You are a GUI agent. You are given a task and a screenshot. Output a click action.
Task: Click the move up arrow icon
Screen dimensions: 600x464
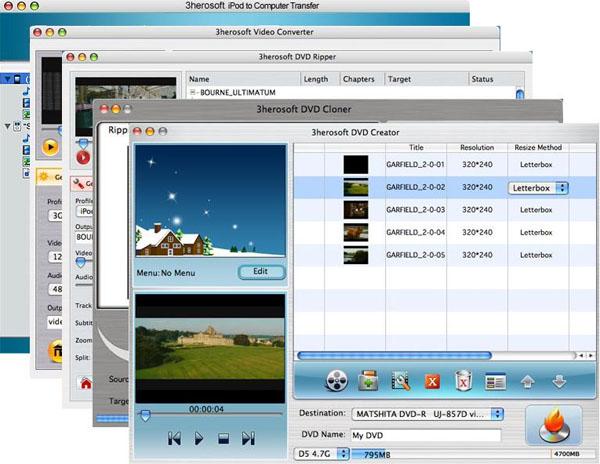[x=527, y=381]
